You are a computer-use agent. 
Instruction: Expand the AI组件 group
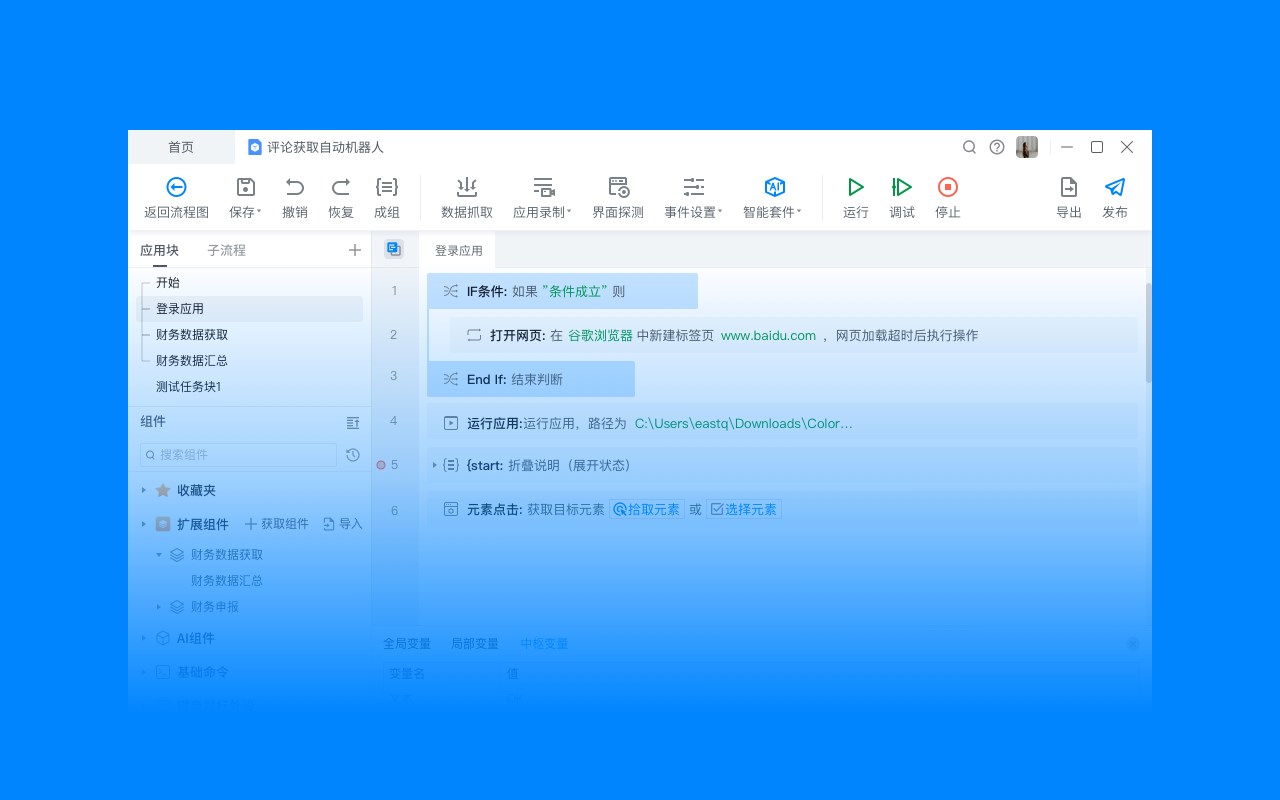click(x=144, y=638)
